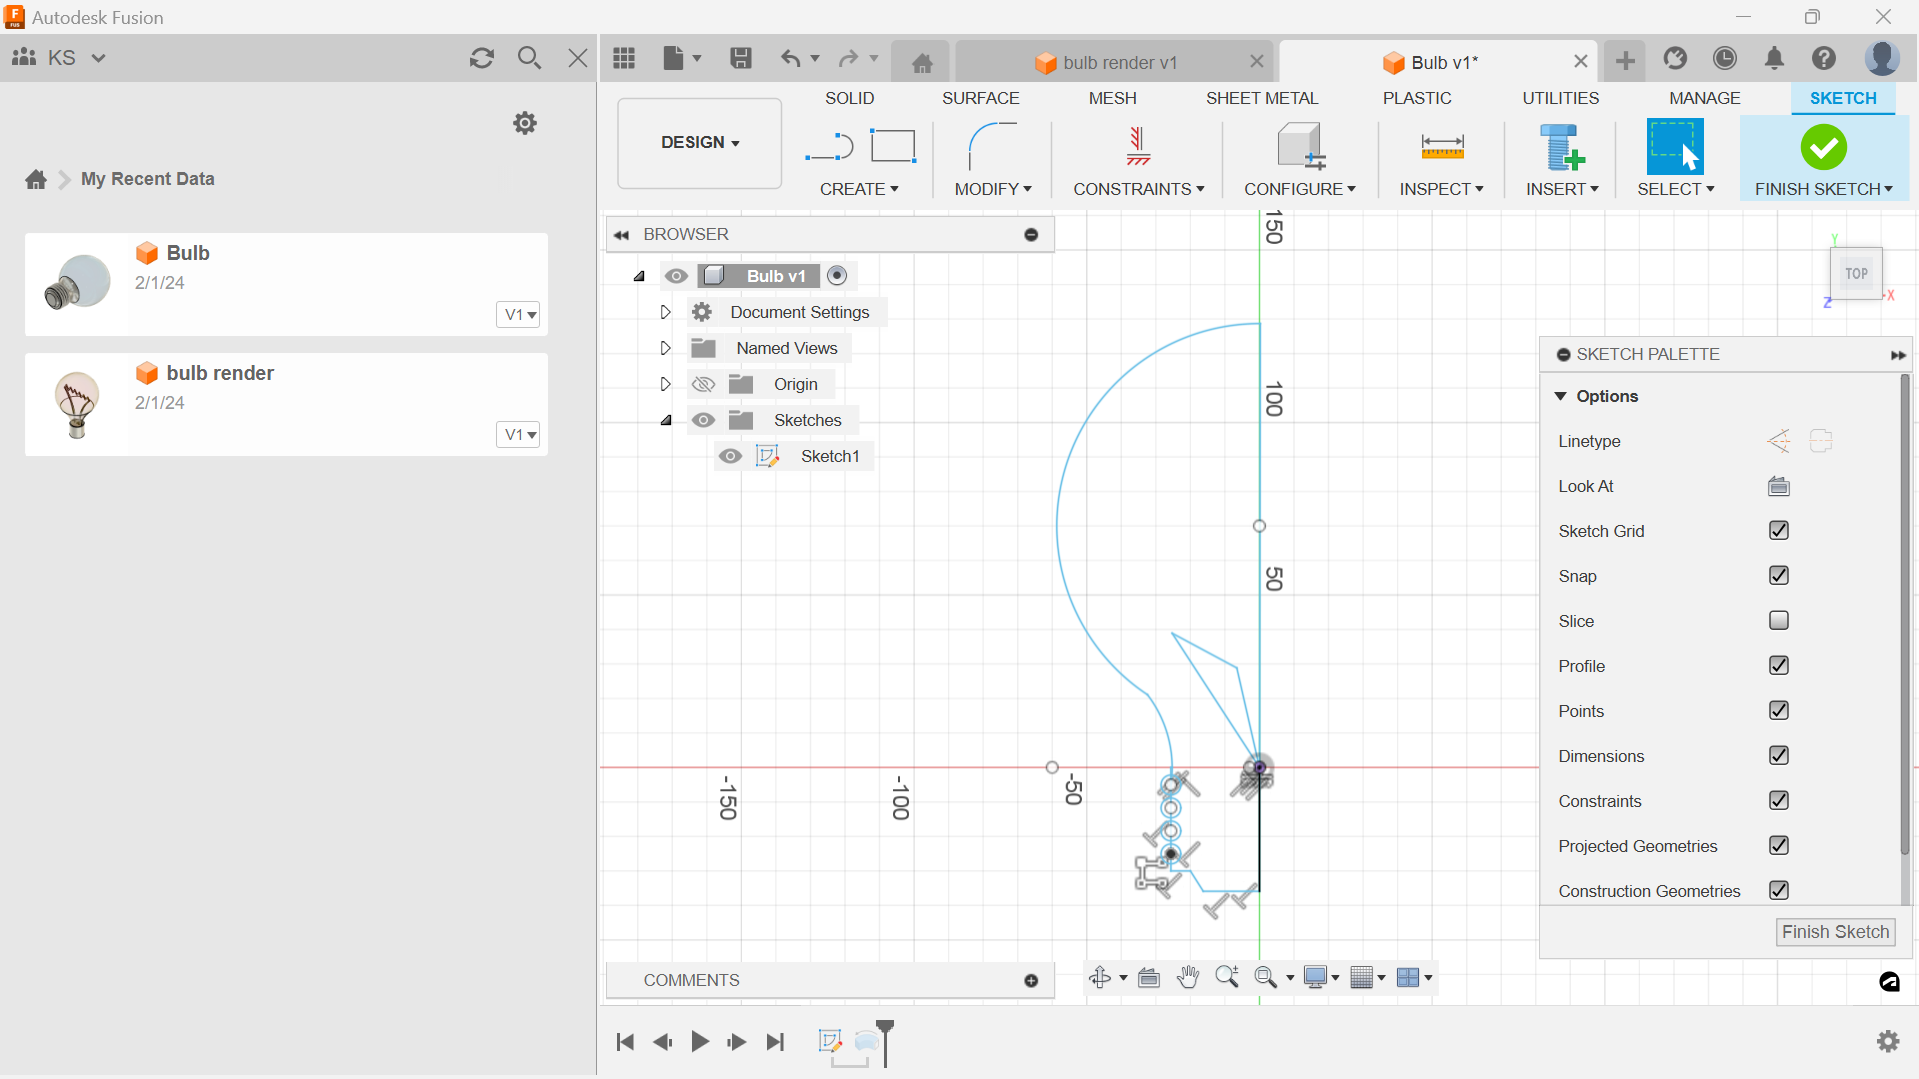Toggle Sketch1 visibility eye
Viewport: 1919px width, 1079px height.
click(731, 457)
